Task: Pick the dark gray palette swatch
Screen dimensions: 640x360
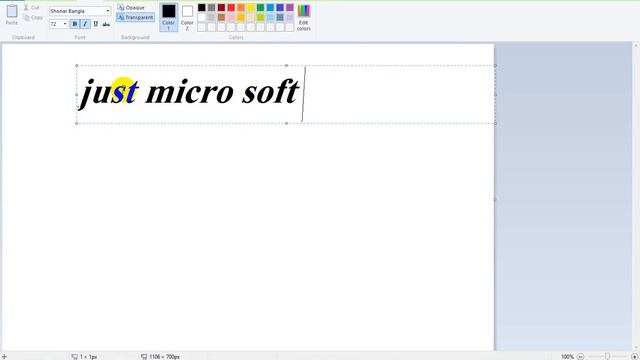Action: (x=211, y=7)
